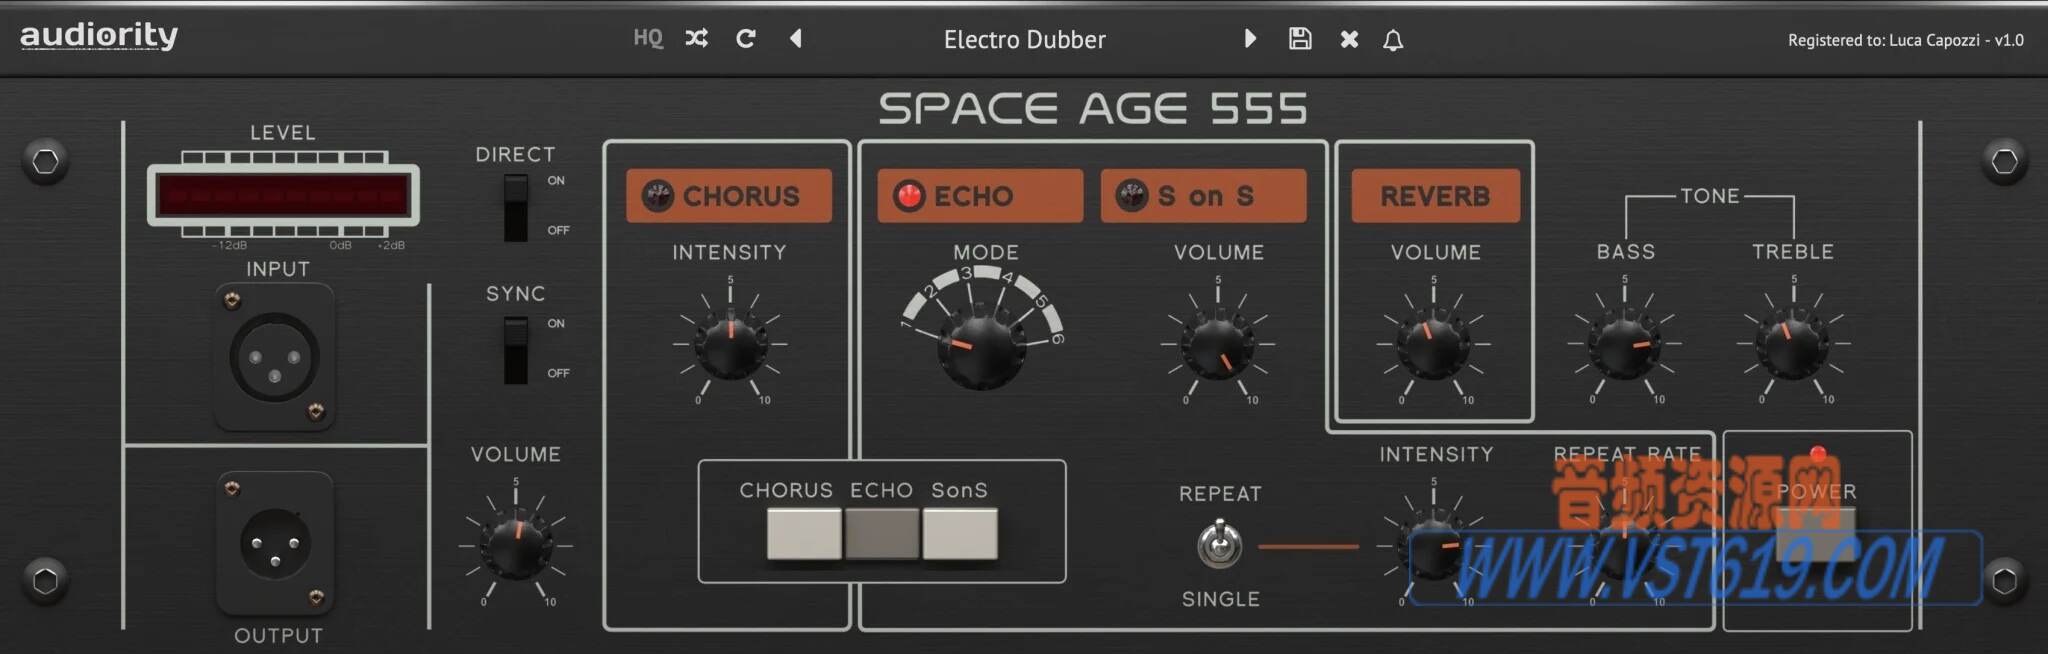Click the CHORUS header lamp indicator
The width and height of the screenshot is (2048, 654).
click(657, 195)
